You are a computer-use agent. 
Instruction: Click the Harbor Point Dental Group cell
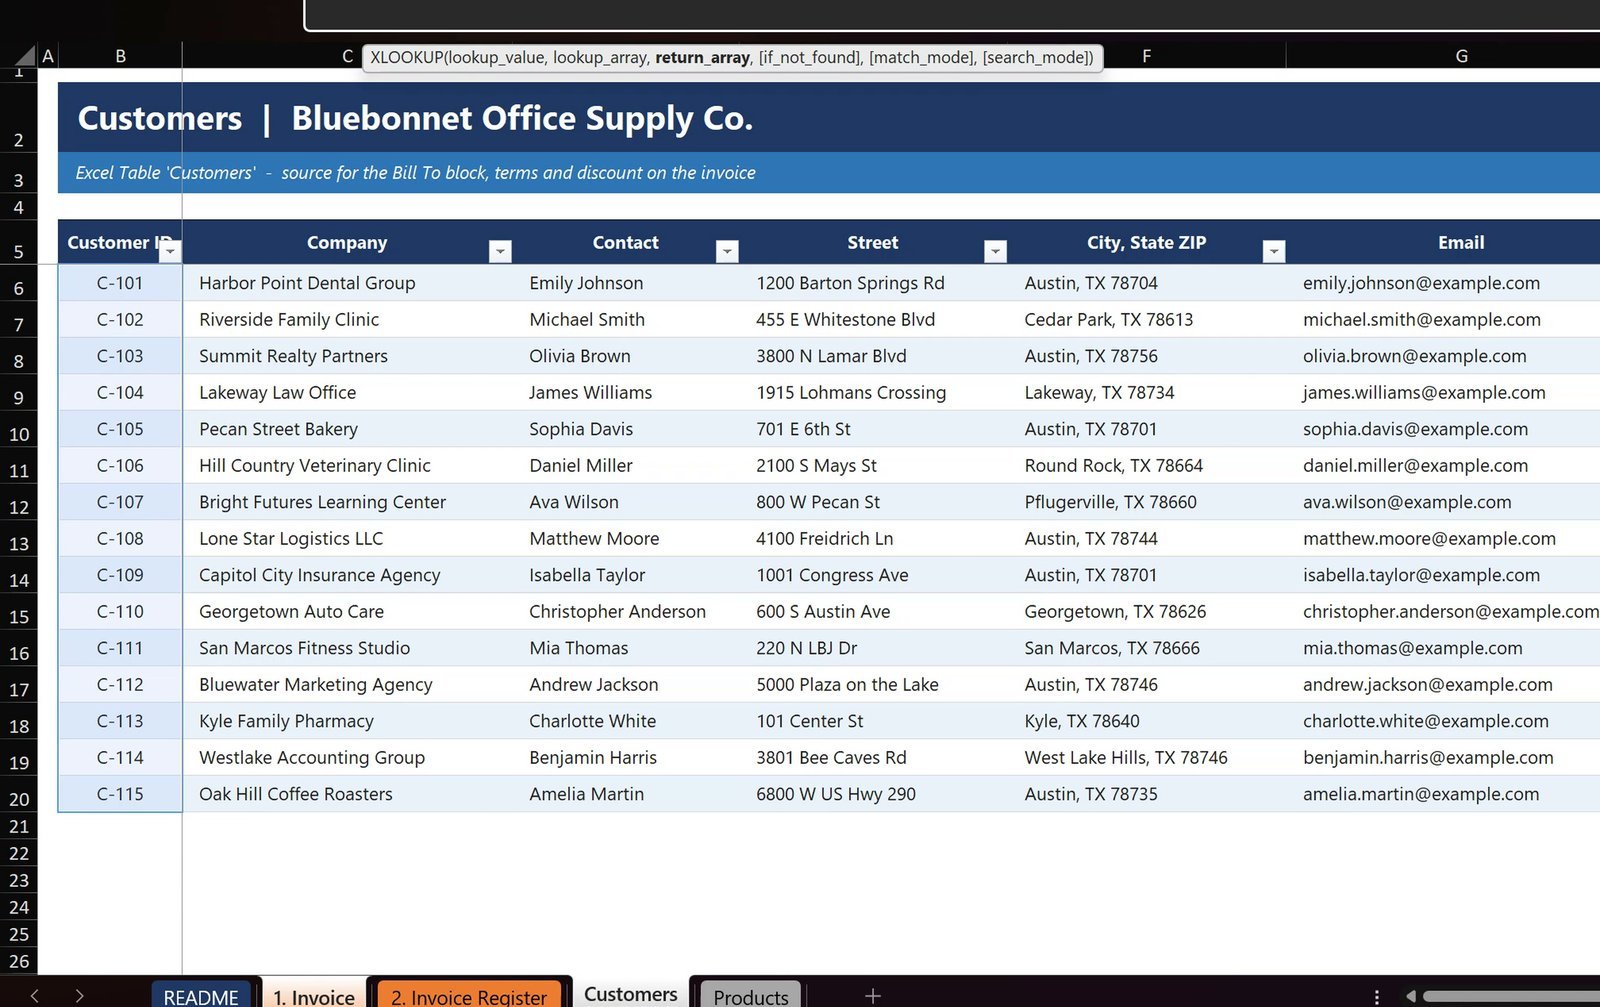click(x=348, y=283)
